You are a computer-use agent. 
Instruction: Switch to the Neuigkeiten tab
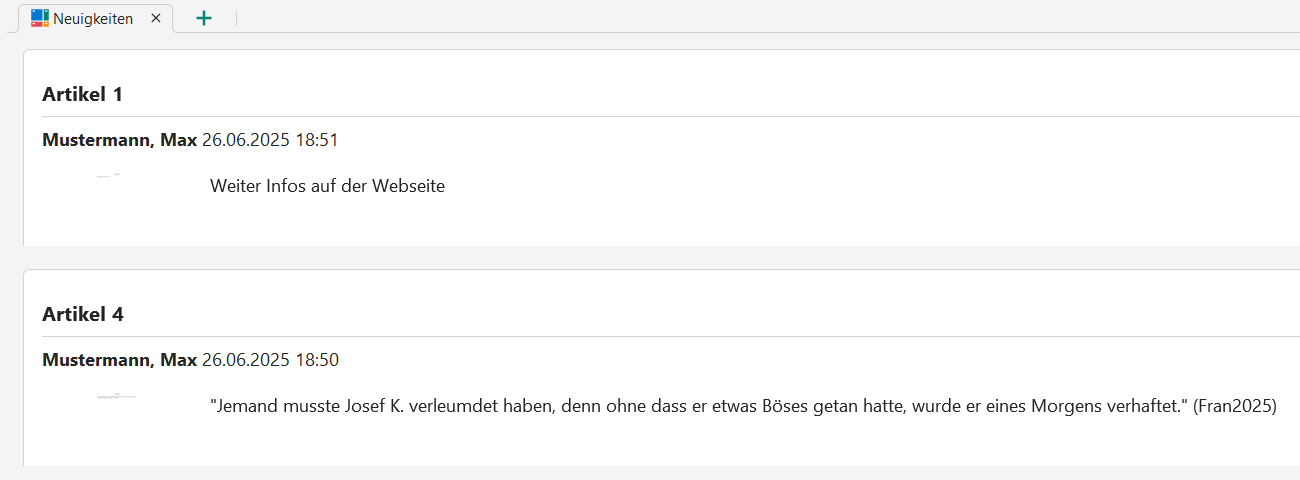tap(93, 18)
